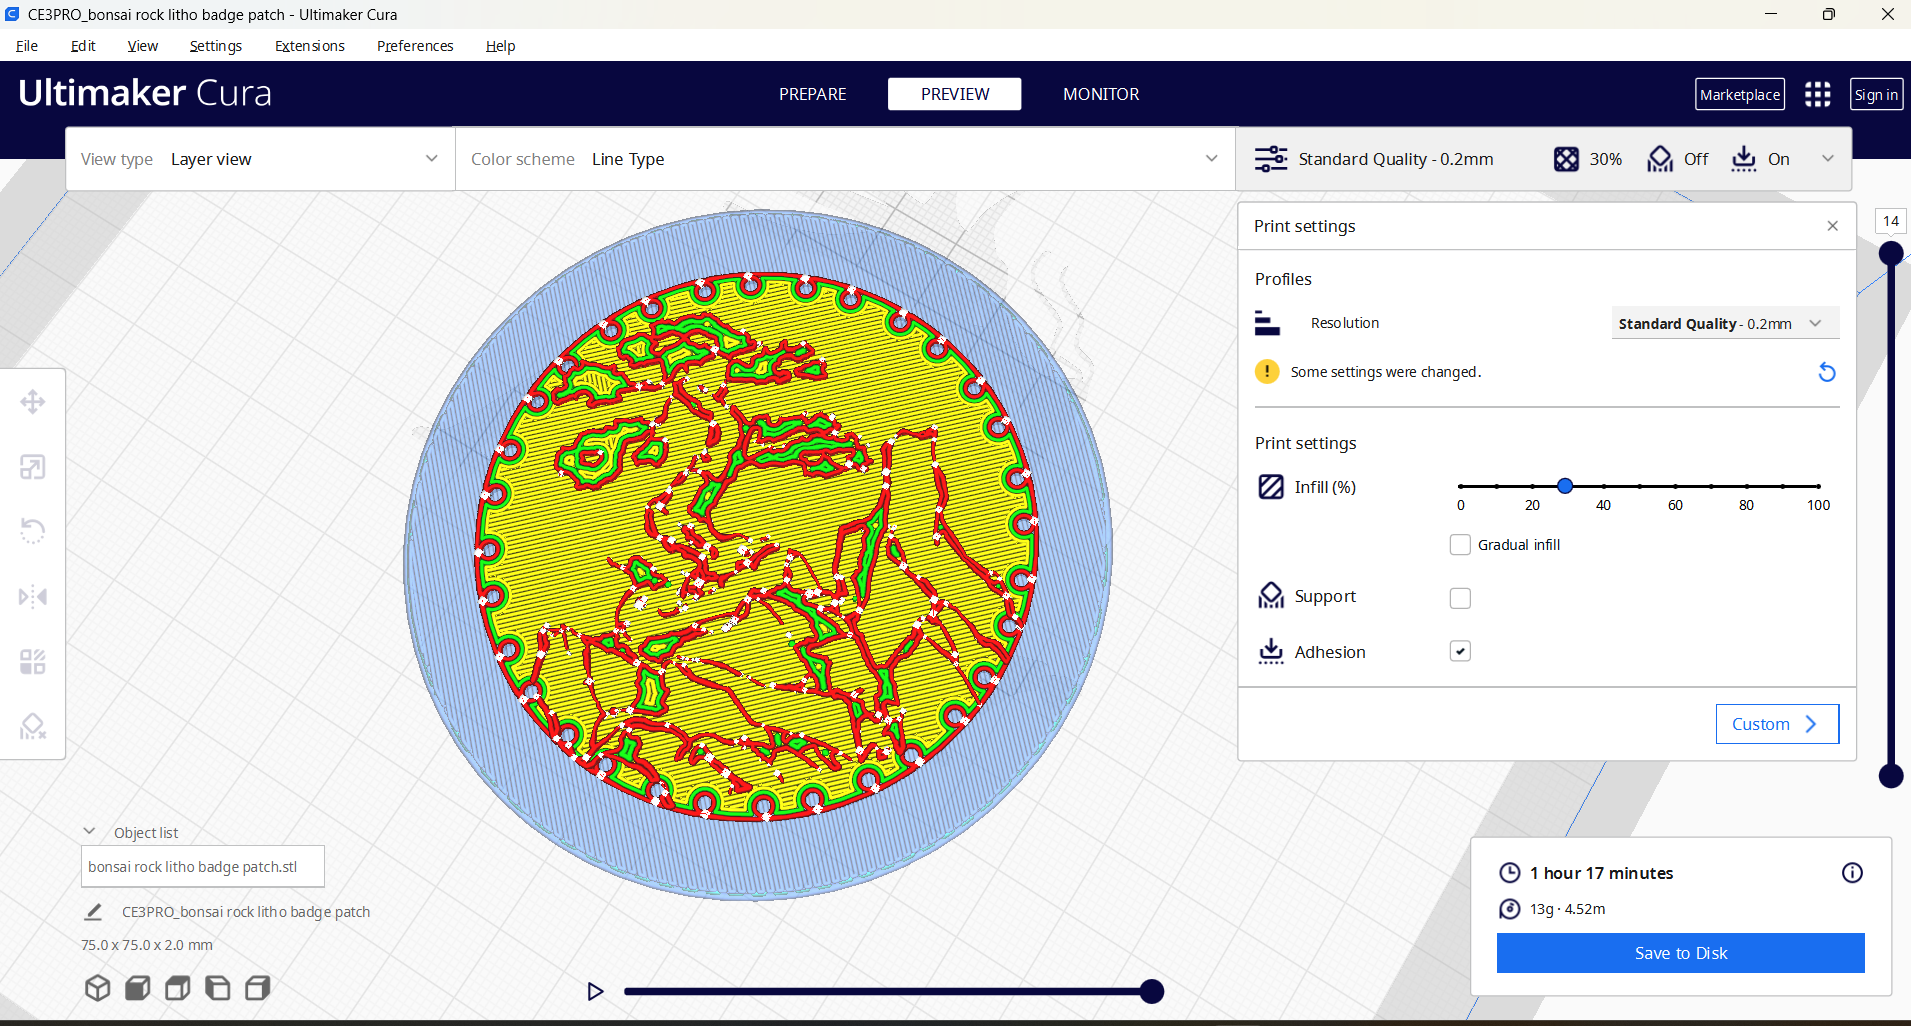Switch to the MONITOR stage
The image size is (1911, 1026).
[1101, 94]
